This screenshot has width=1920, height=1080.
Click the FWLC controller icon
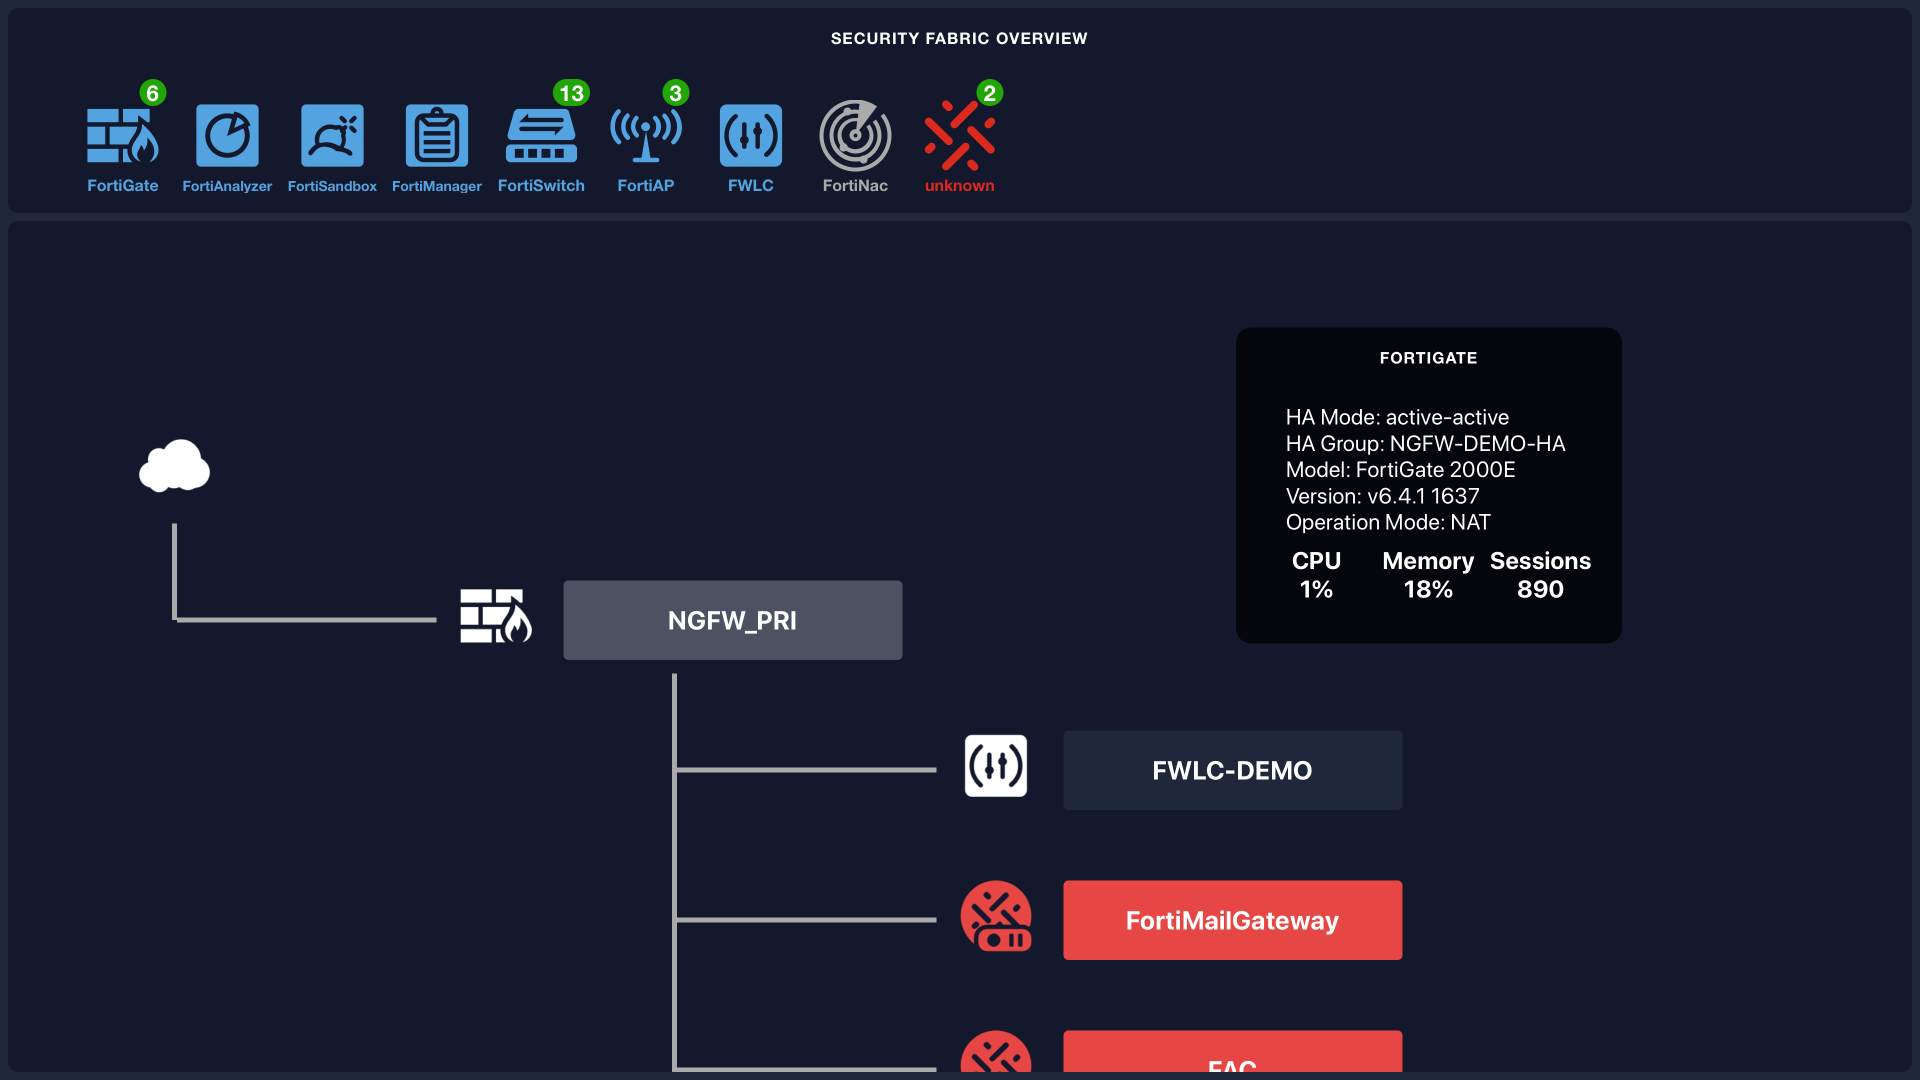(751, 136)
